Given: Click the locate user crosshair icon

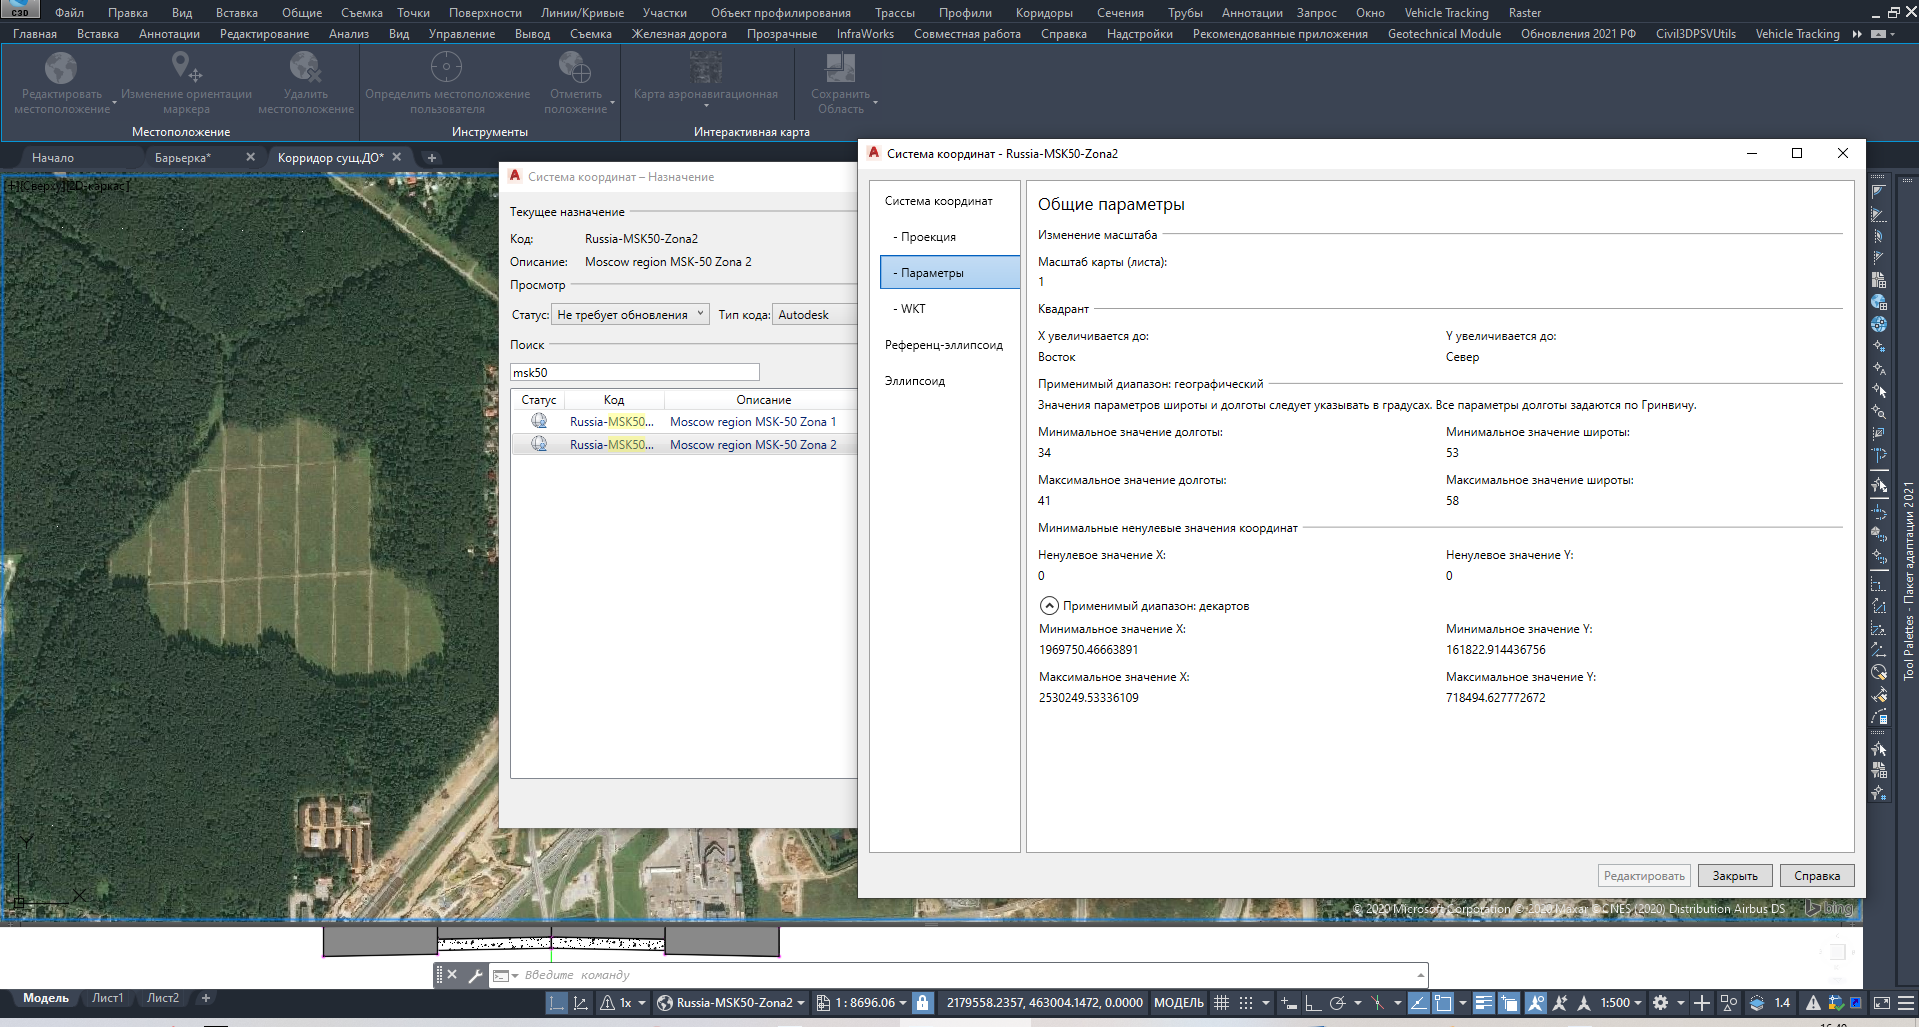Looking at the screenshot, I should coord(446,68).
